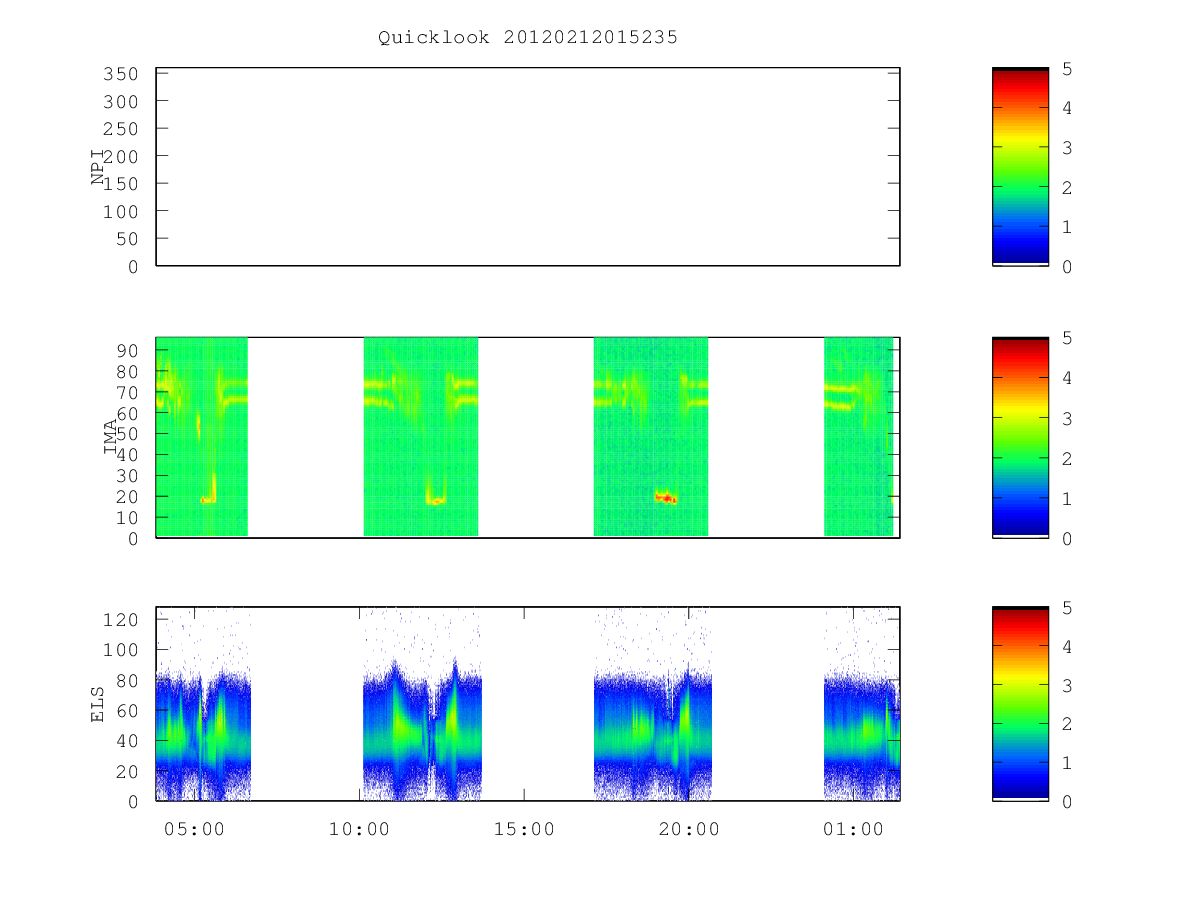The width and height of the screenshot is (1200, 900).
Task: Select the NPI y-axis label
Action: tap(98, 167)
